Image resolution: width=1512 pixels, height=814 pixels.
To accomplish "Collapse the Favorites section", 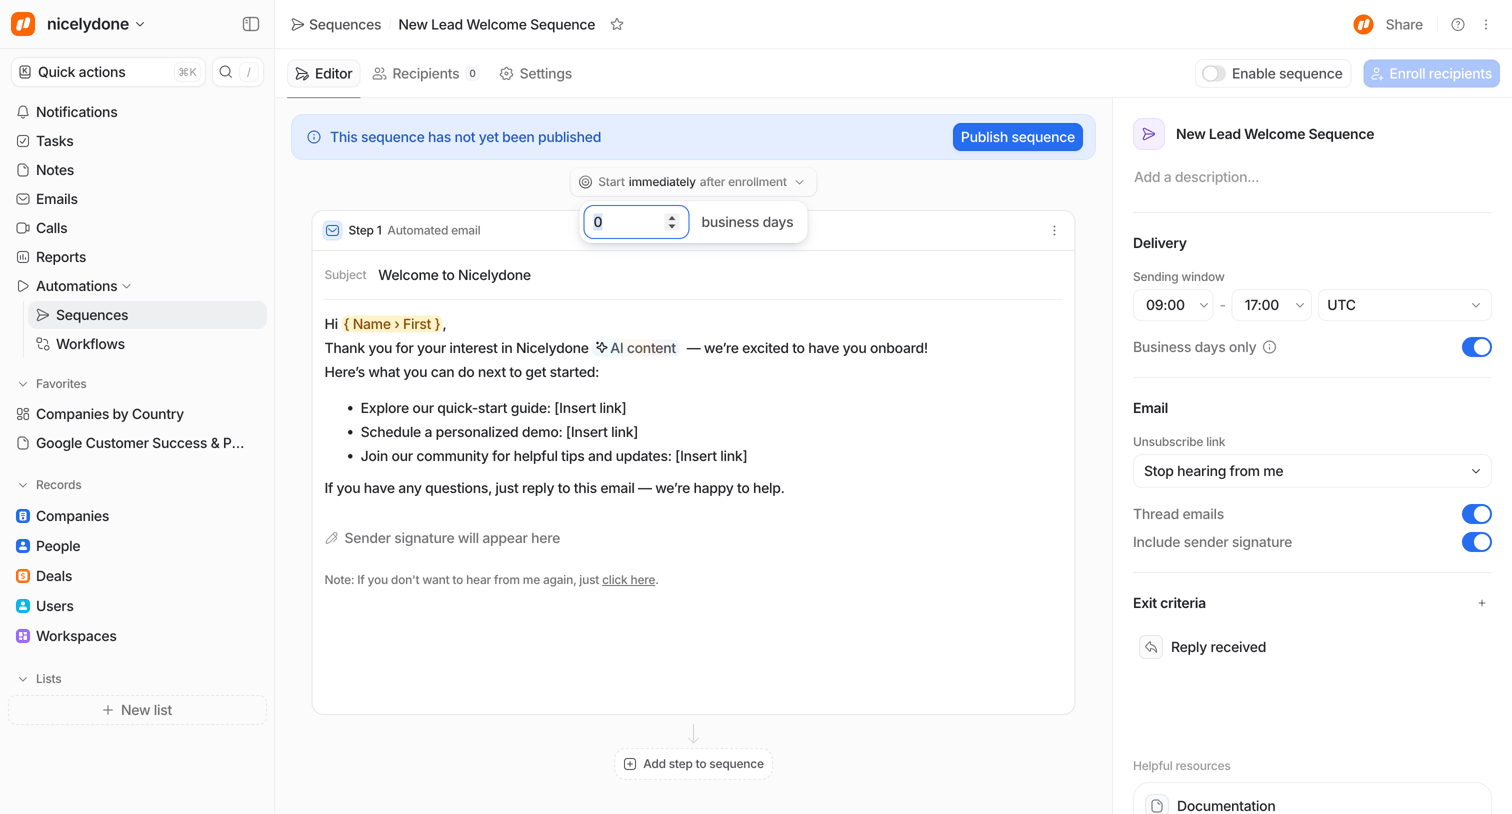I will coord(23,384).
